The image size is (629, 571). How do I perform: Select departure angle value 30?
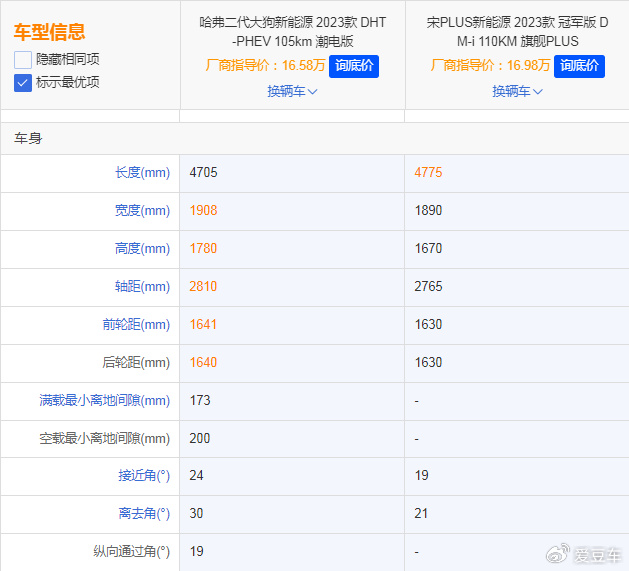[x=197, y=514]
